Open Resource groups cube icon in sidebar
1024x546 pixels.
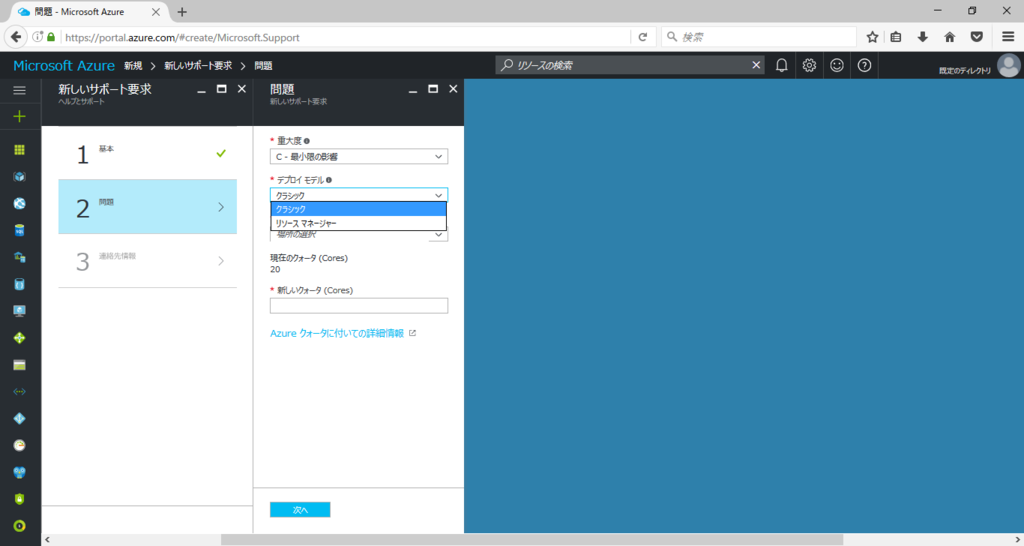point(20,176)
